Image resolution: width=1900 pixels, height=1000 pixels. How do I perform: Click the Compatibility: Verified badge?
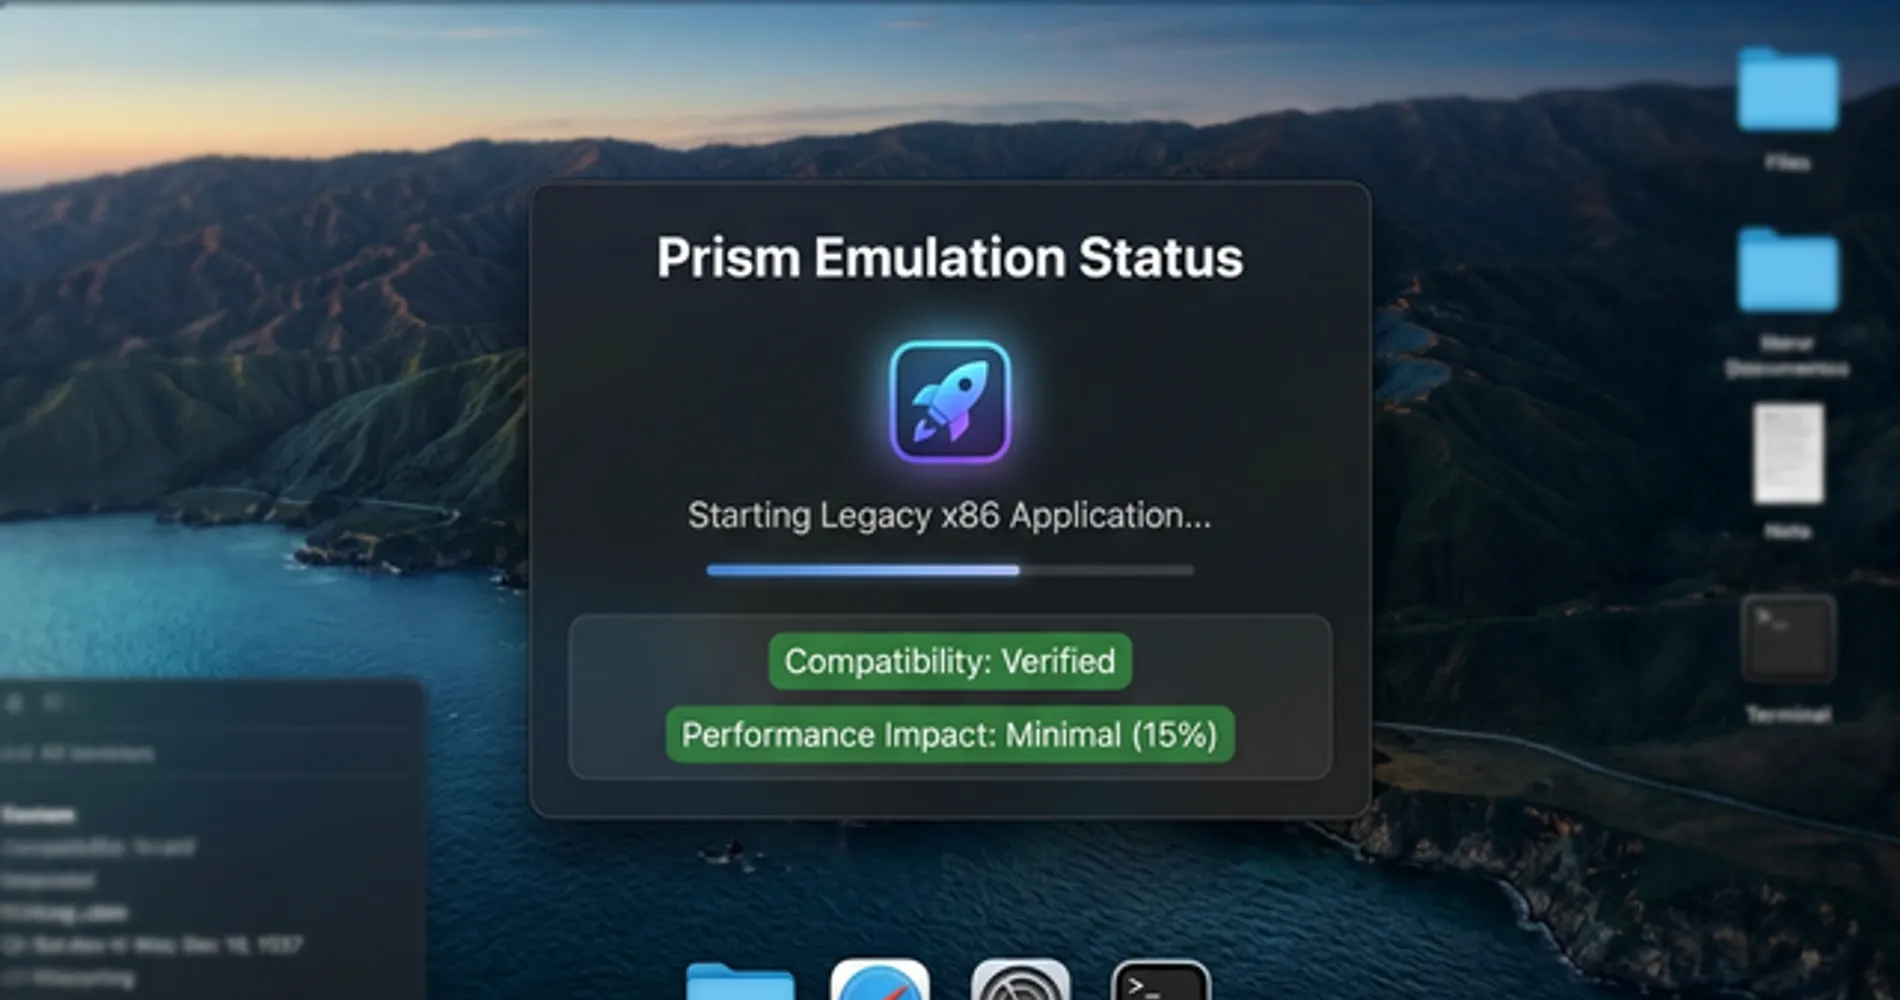(950, 661)
